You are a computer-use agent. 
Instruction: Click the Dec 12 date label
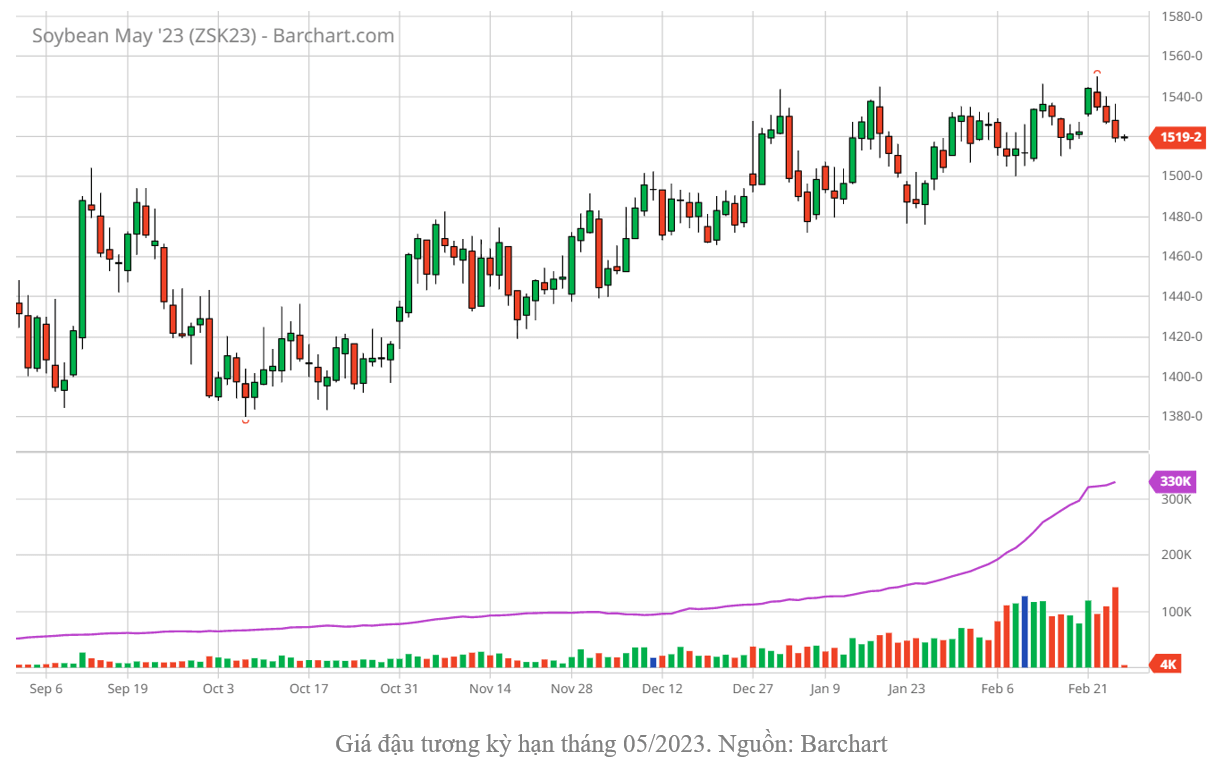[662, 689]
